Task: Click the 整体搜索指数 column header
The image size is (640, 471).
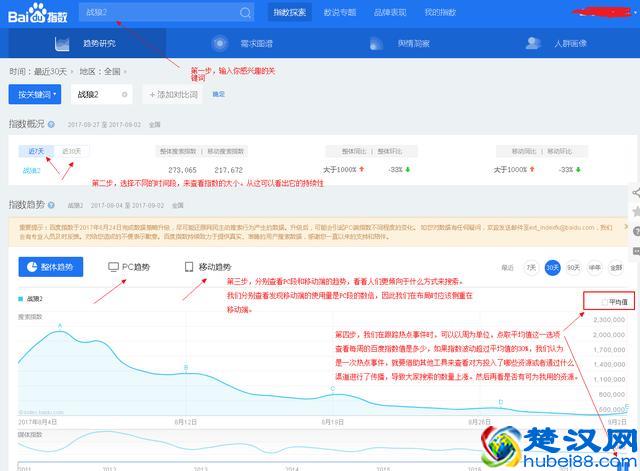Action: click(178, 151)
